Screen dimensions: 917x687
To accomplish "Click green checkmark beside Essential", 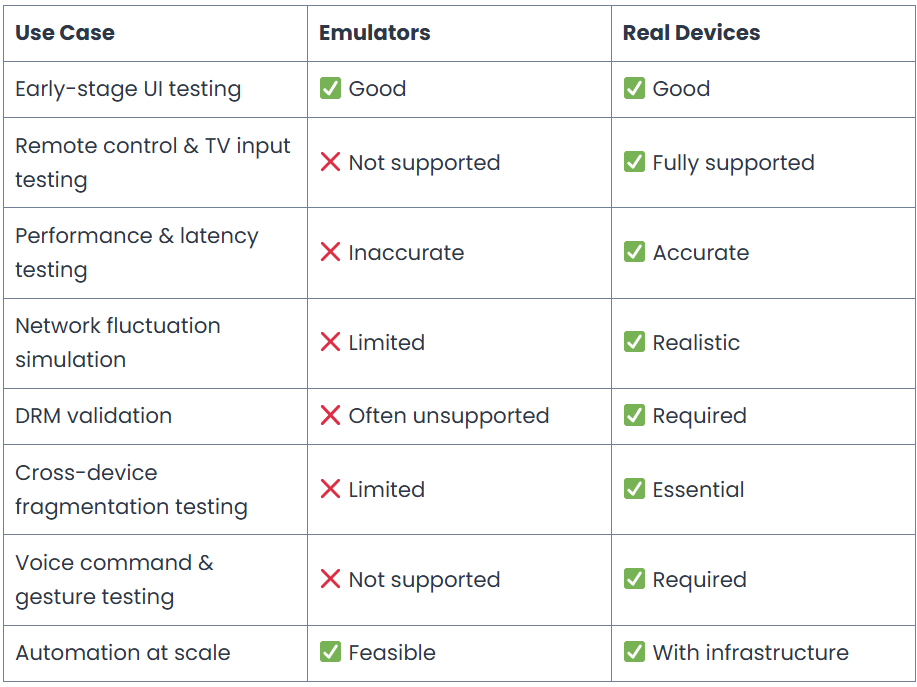I will pyautogui.click(x=635, y=489).
